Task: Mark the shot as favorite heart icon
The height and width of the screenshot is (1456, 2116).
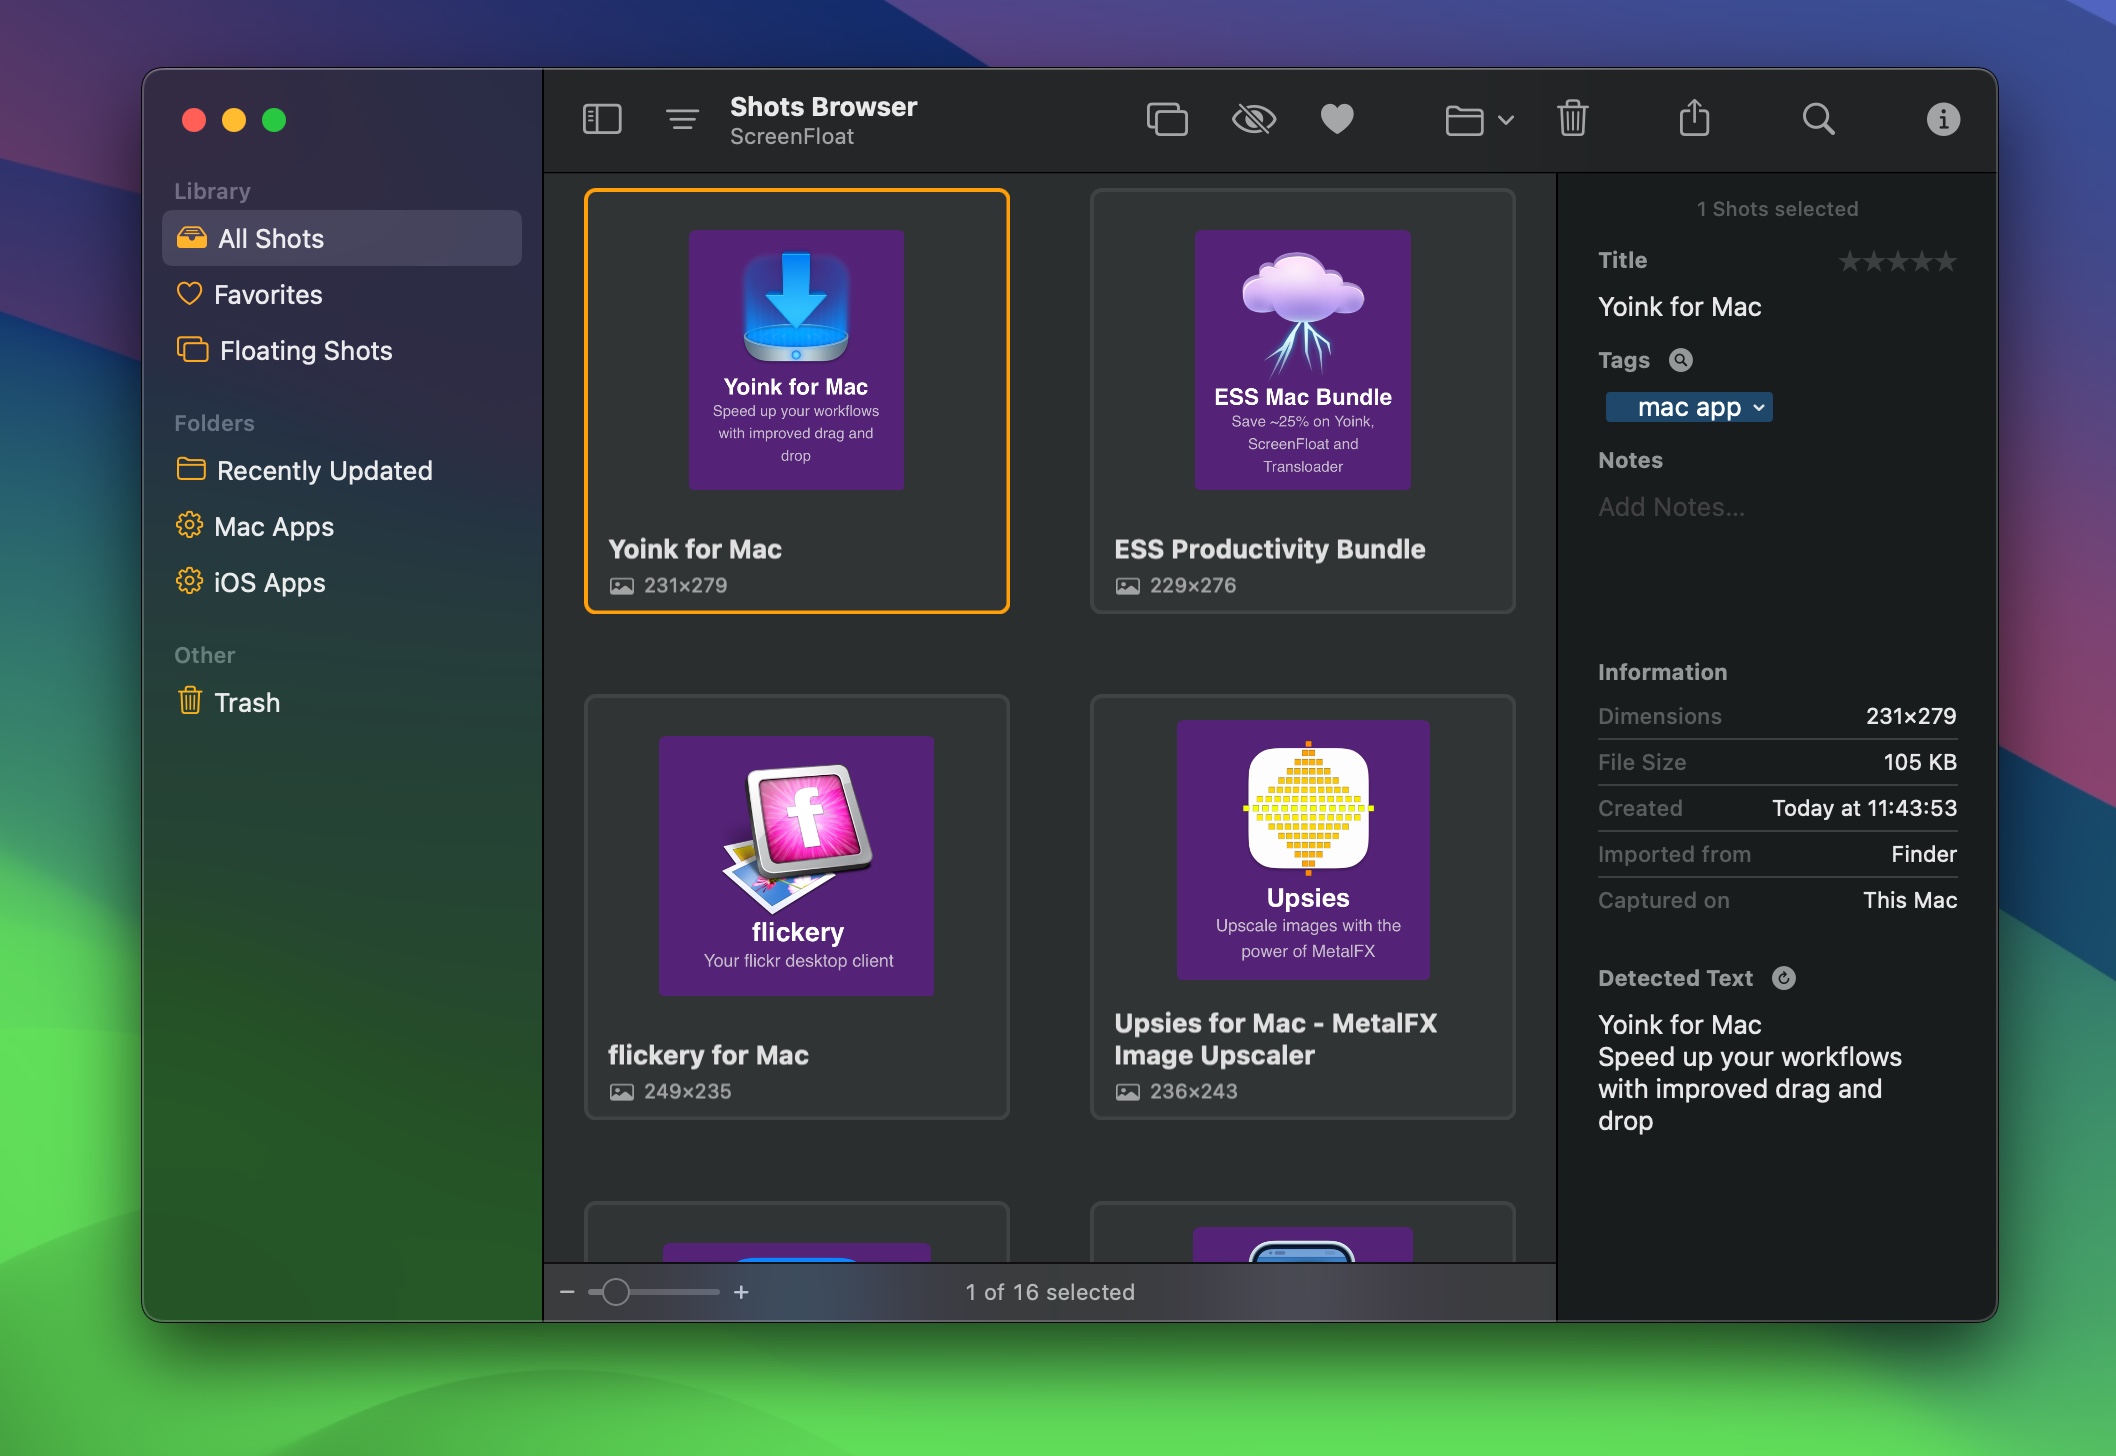Action: click(1337, 120)
